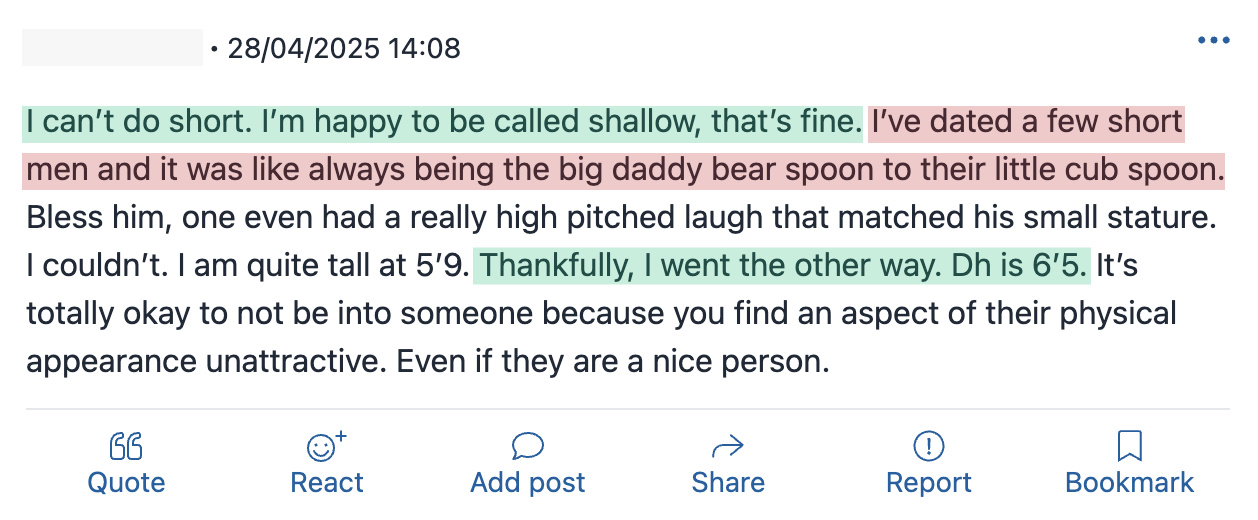1258x520 pixels.
Task: Click the blanked-out poster username
Action: pyautogui.click(x=112, y=48)
